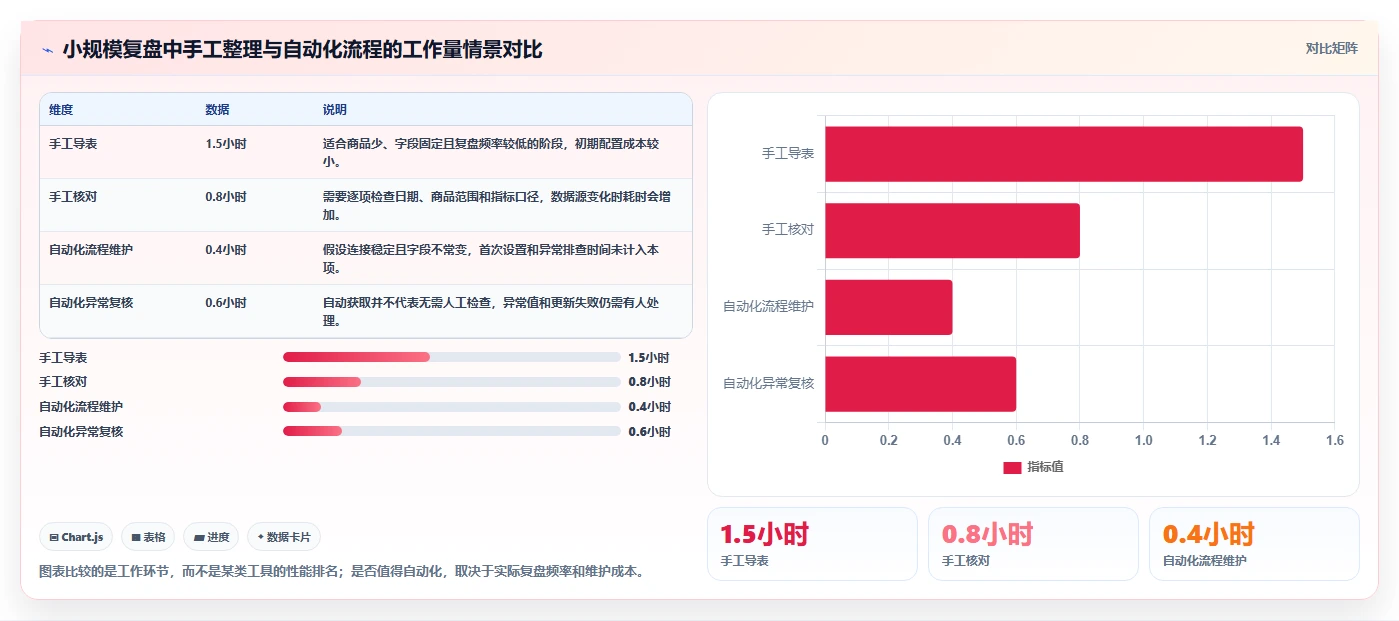This screenshot has height=621, width=1399.
Task: Click the 1.6 x-axis tick label
Action: click(1334, 440)
